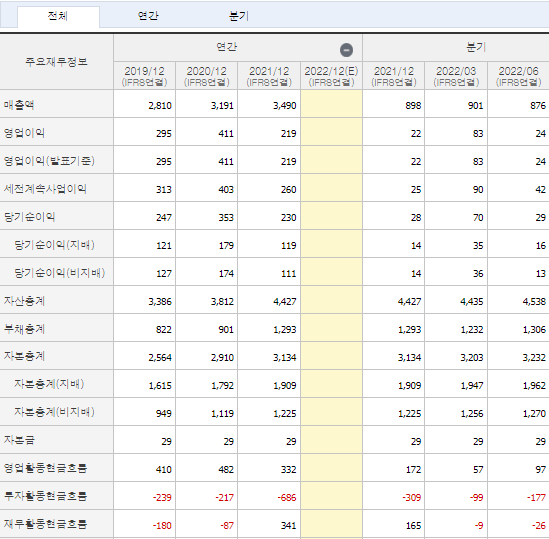Select the 영업활동현금흐름 row label
The width and height of the screenshot is (549, 539).
[x=45, y=468]
